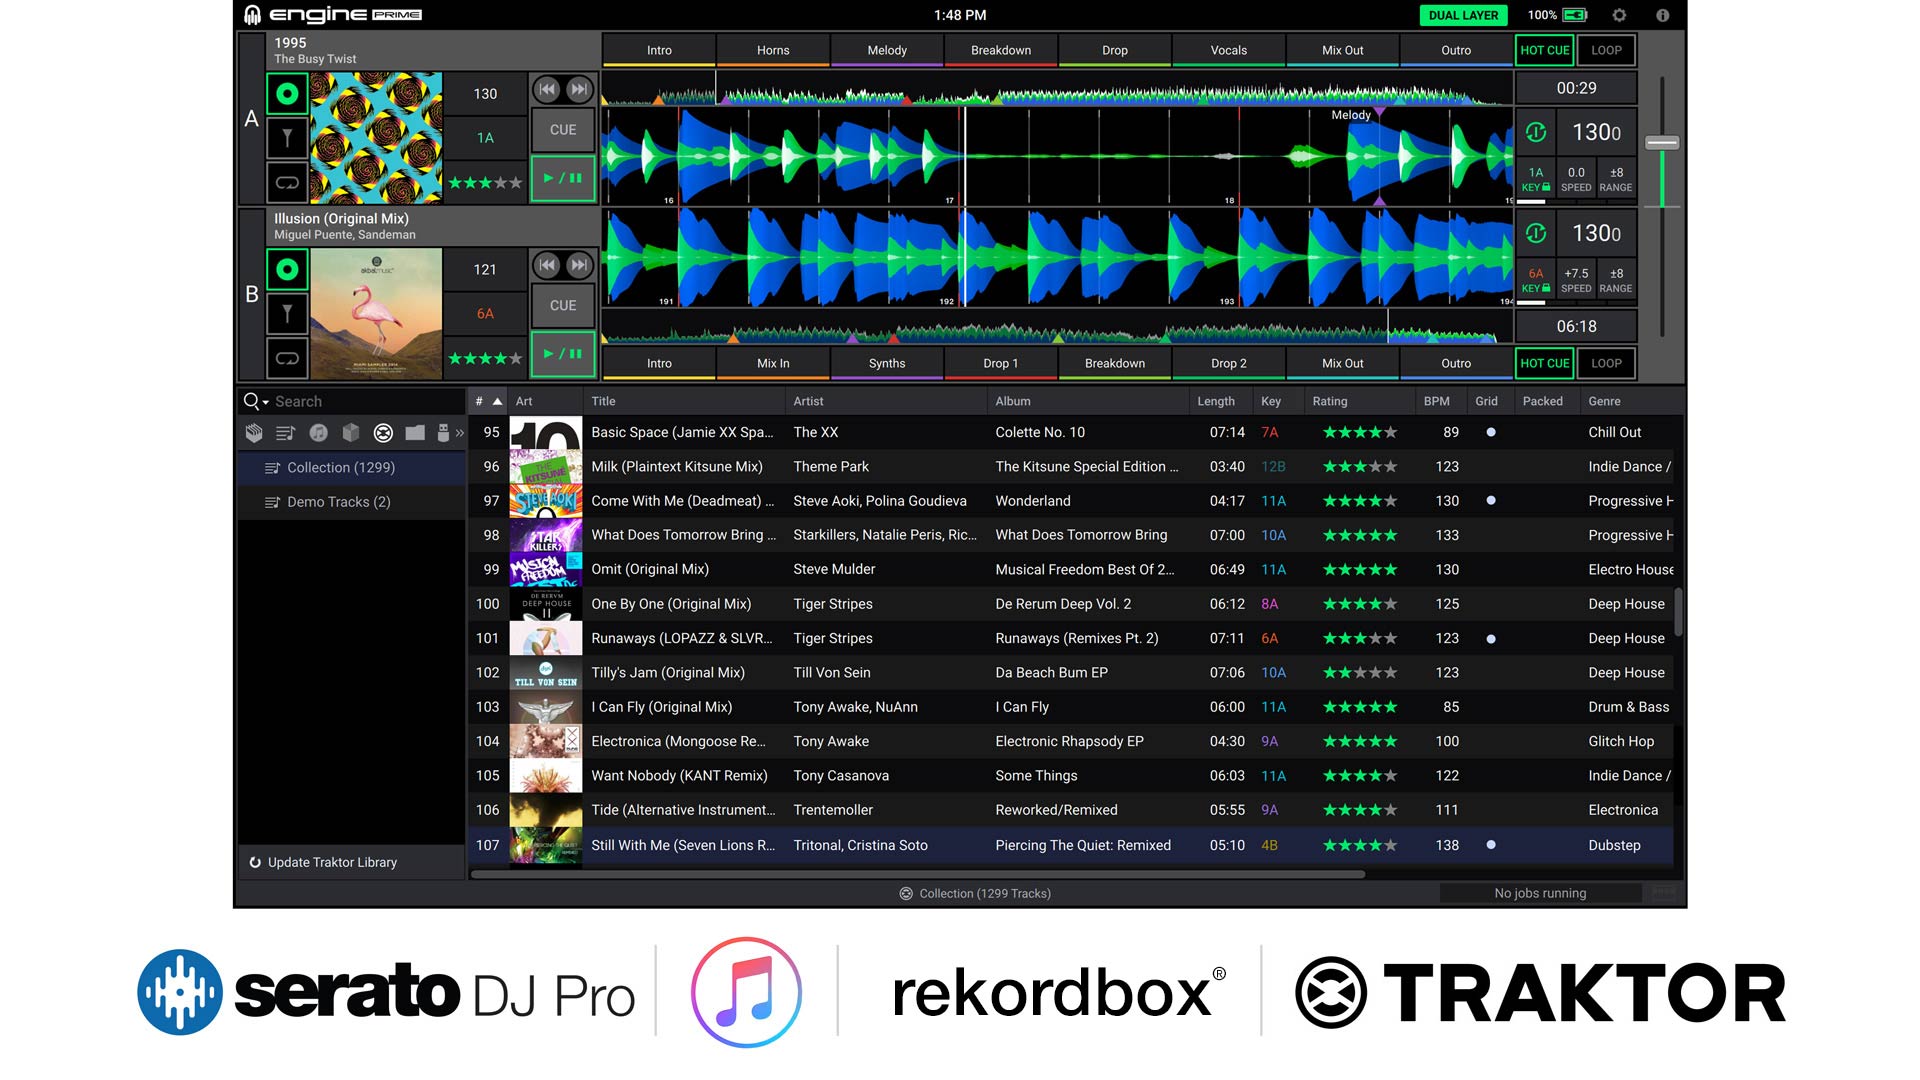
Task: Open the USB drive library icon
Action: [x=443, y=433]
